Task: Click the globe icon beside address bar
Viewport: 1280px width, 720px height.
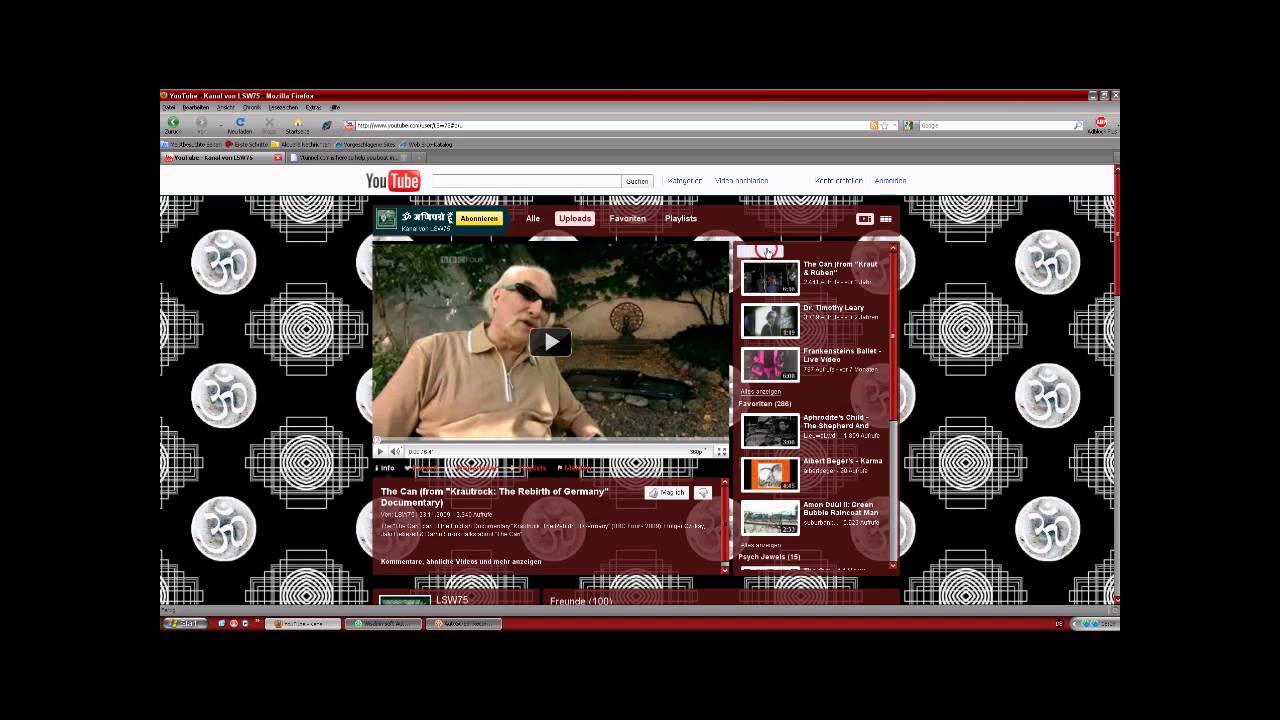Action: click(326, 125)
